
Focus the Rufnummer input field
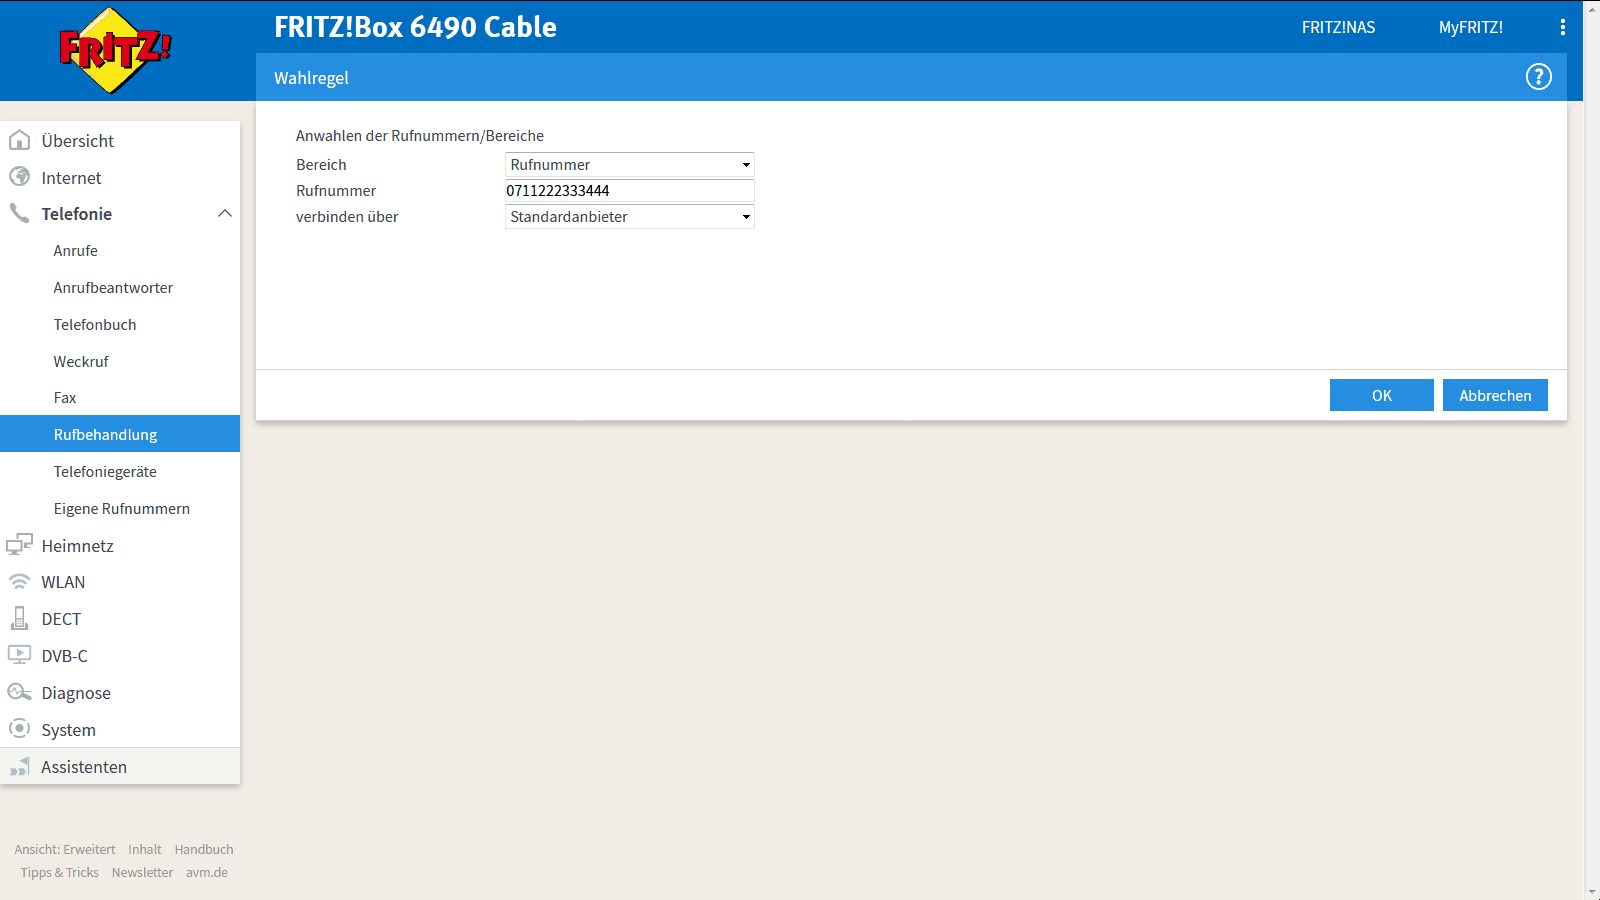630,191
